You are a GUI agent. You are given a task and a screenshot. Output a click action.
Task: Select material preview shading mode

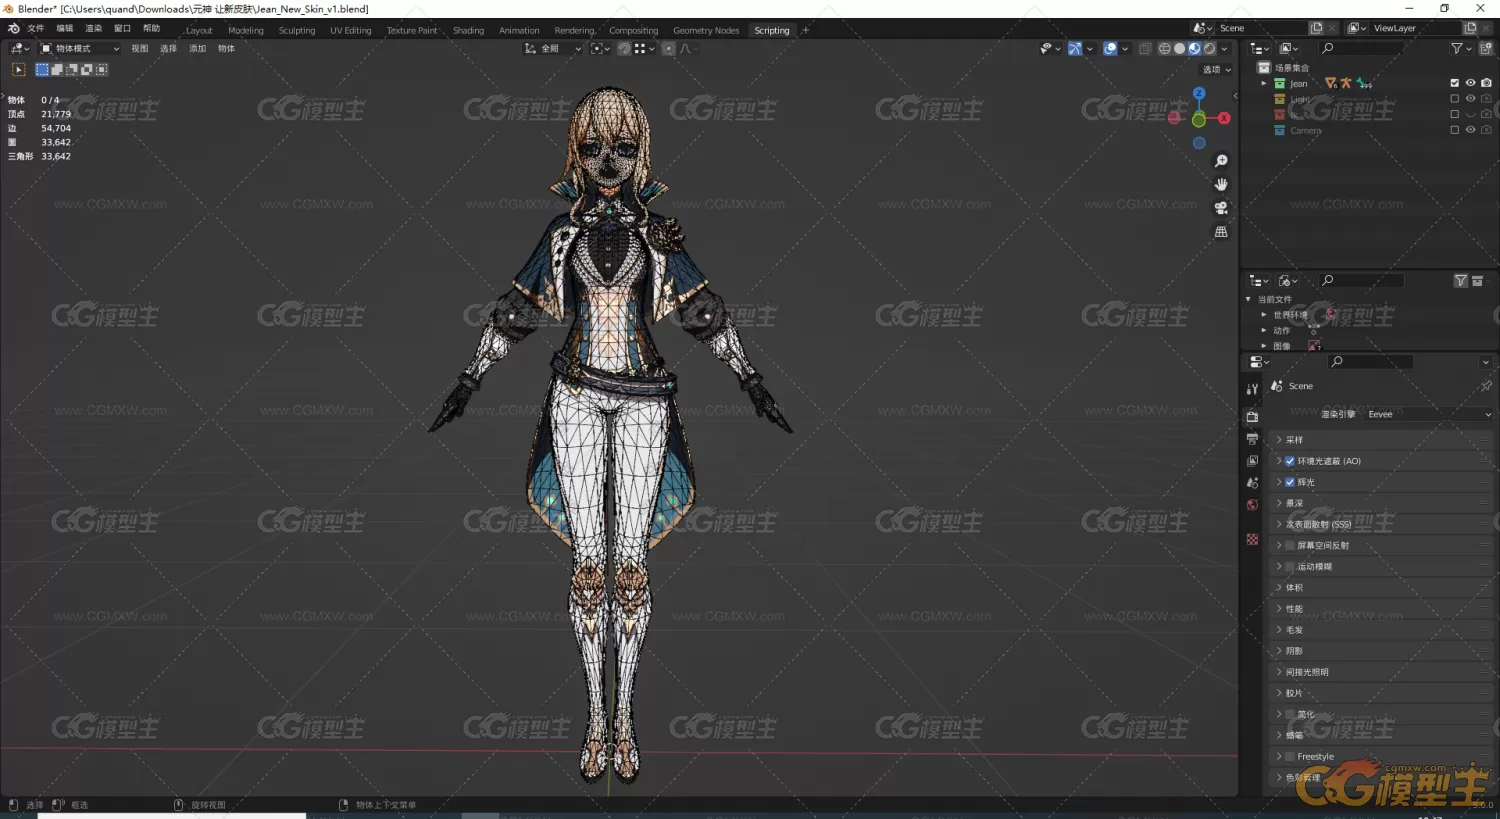click(1194, 48)
